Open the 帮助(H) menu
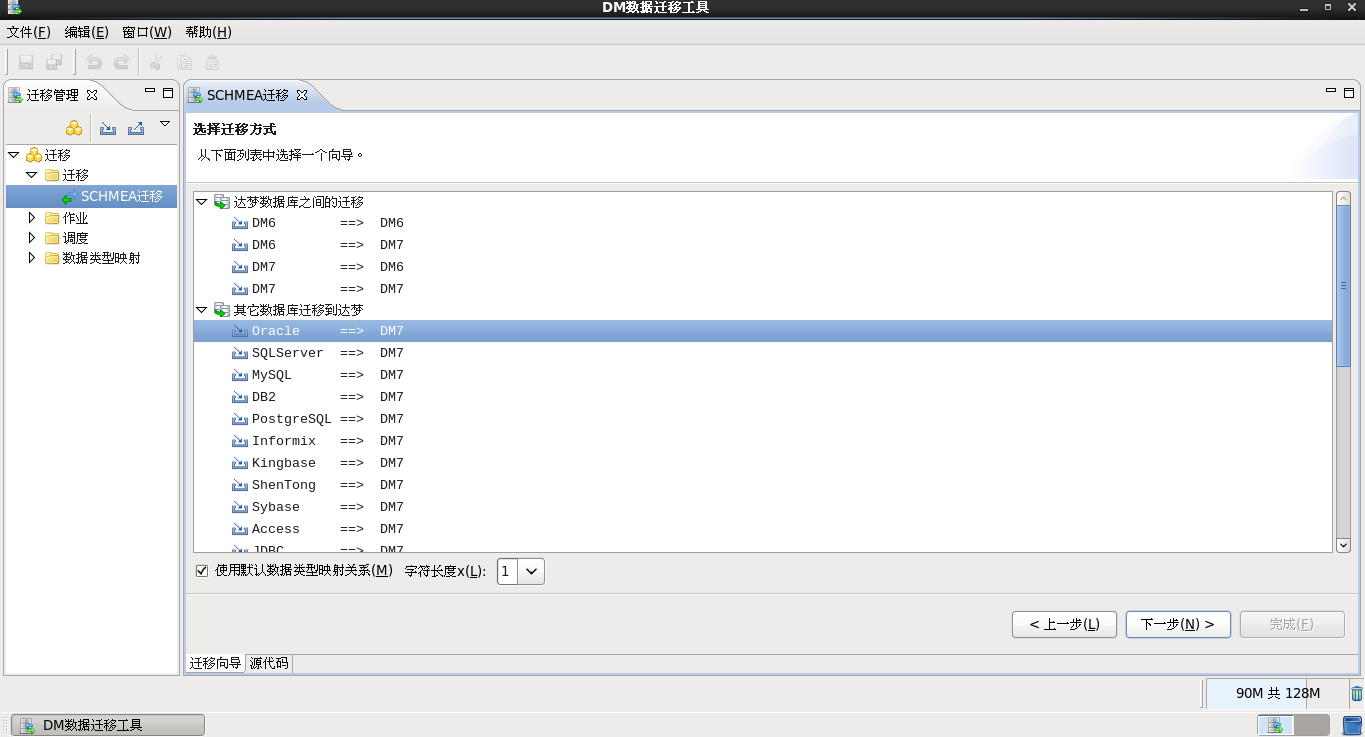The image size is (1365, 737). coord(208,32)
